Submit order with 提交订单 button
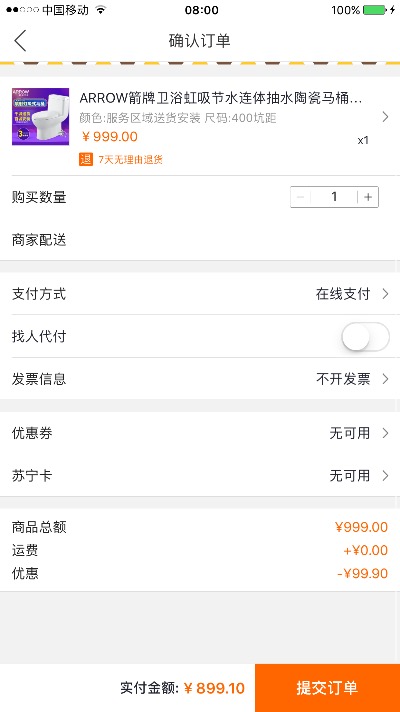This screenshot has height=712, width=400. [x=327, y=688]
